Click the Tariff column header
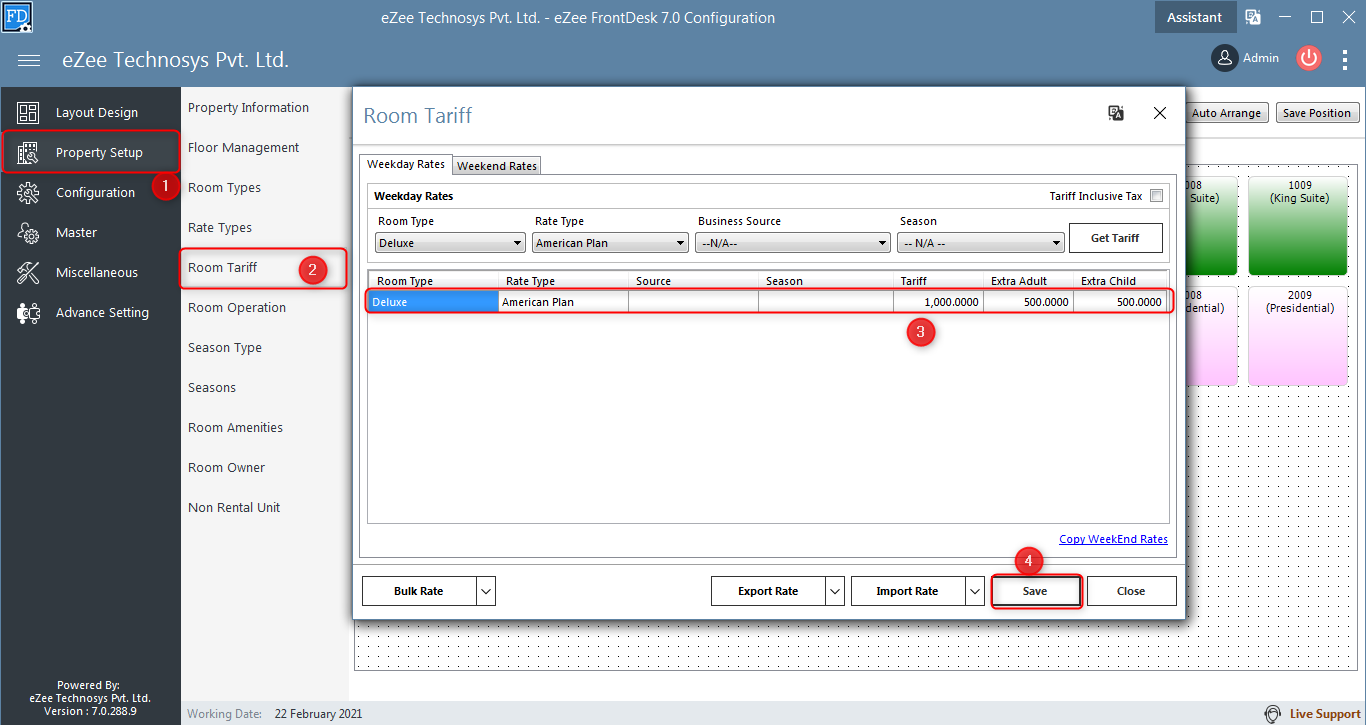This screenshot has width=1366, height=725. click(x=938, y=281)
